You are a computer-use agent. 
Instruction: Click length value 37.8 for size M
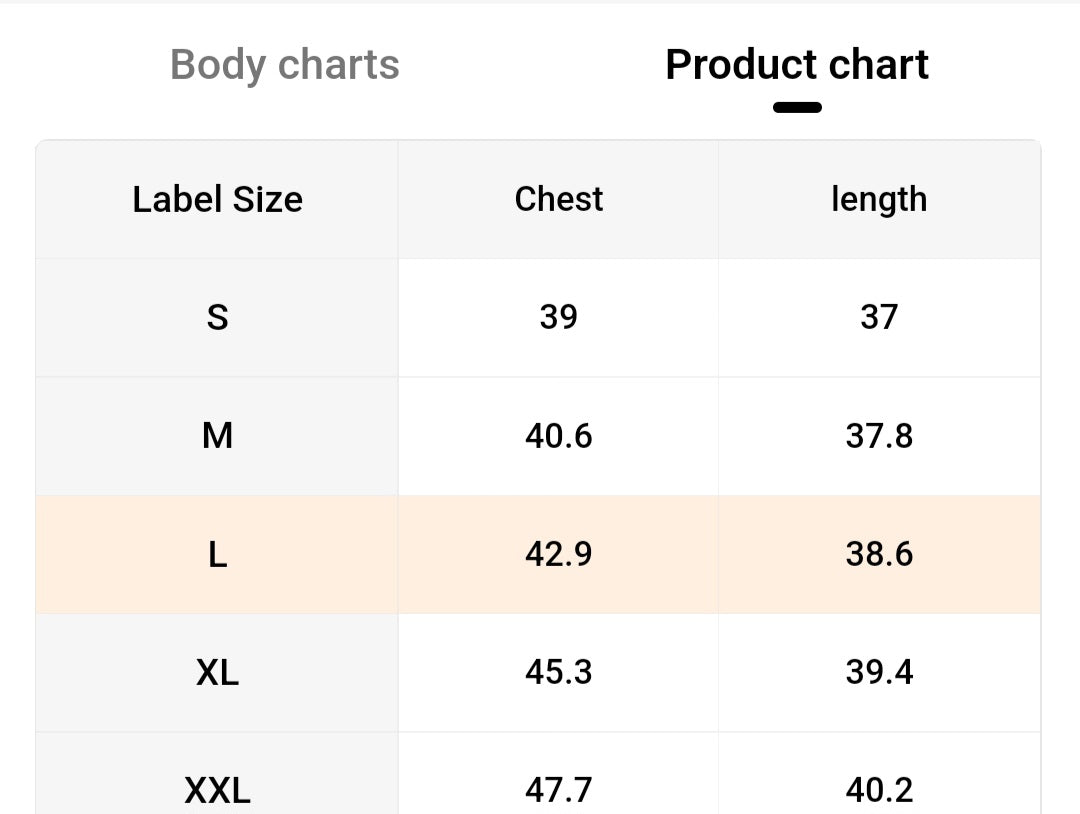879,436
